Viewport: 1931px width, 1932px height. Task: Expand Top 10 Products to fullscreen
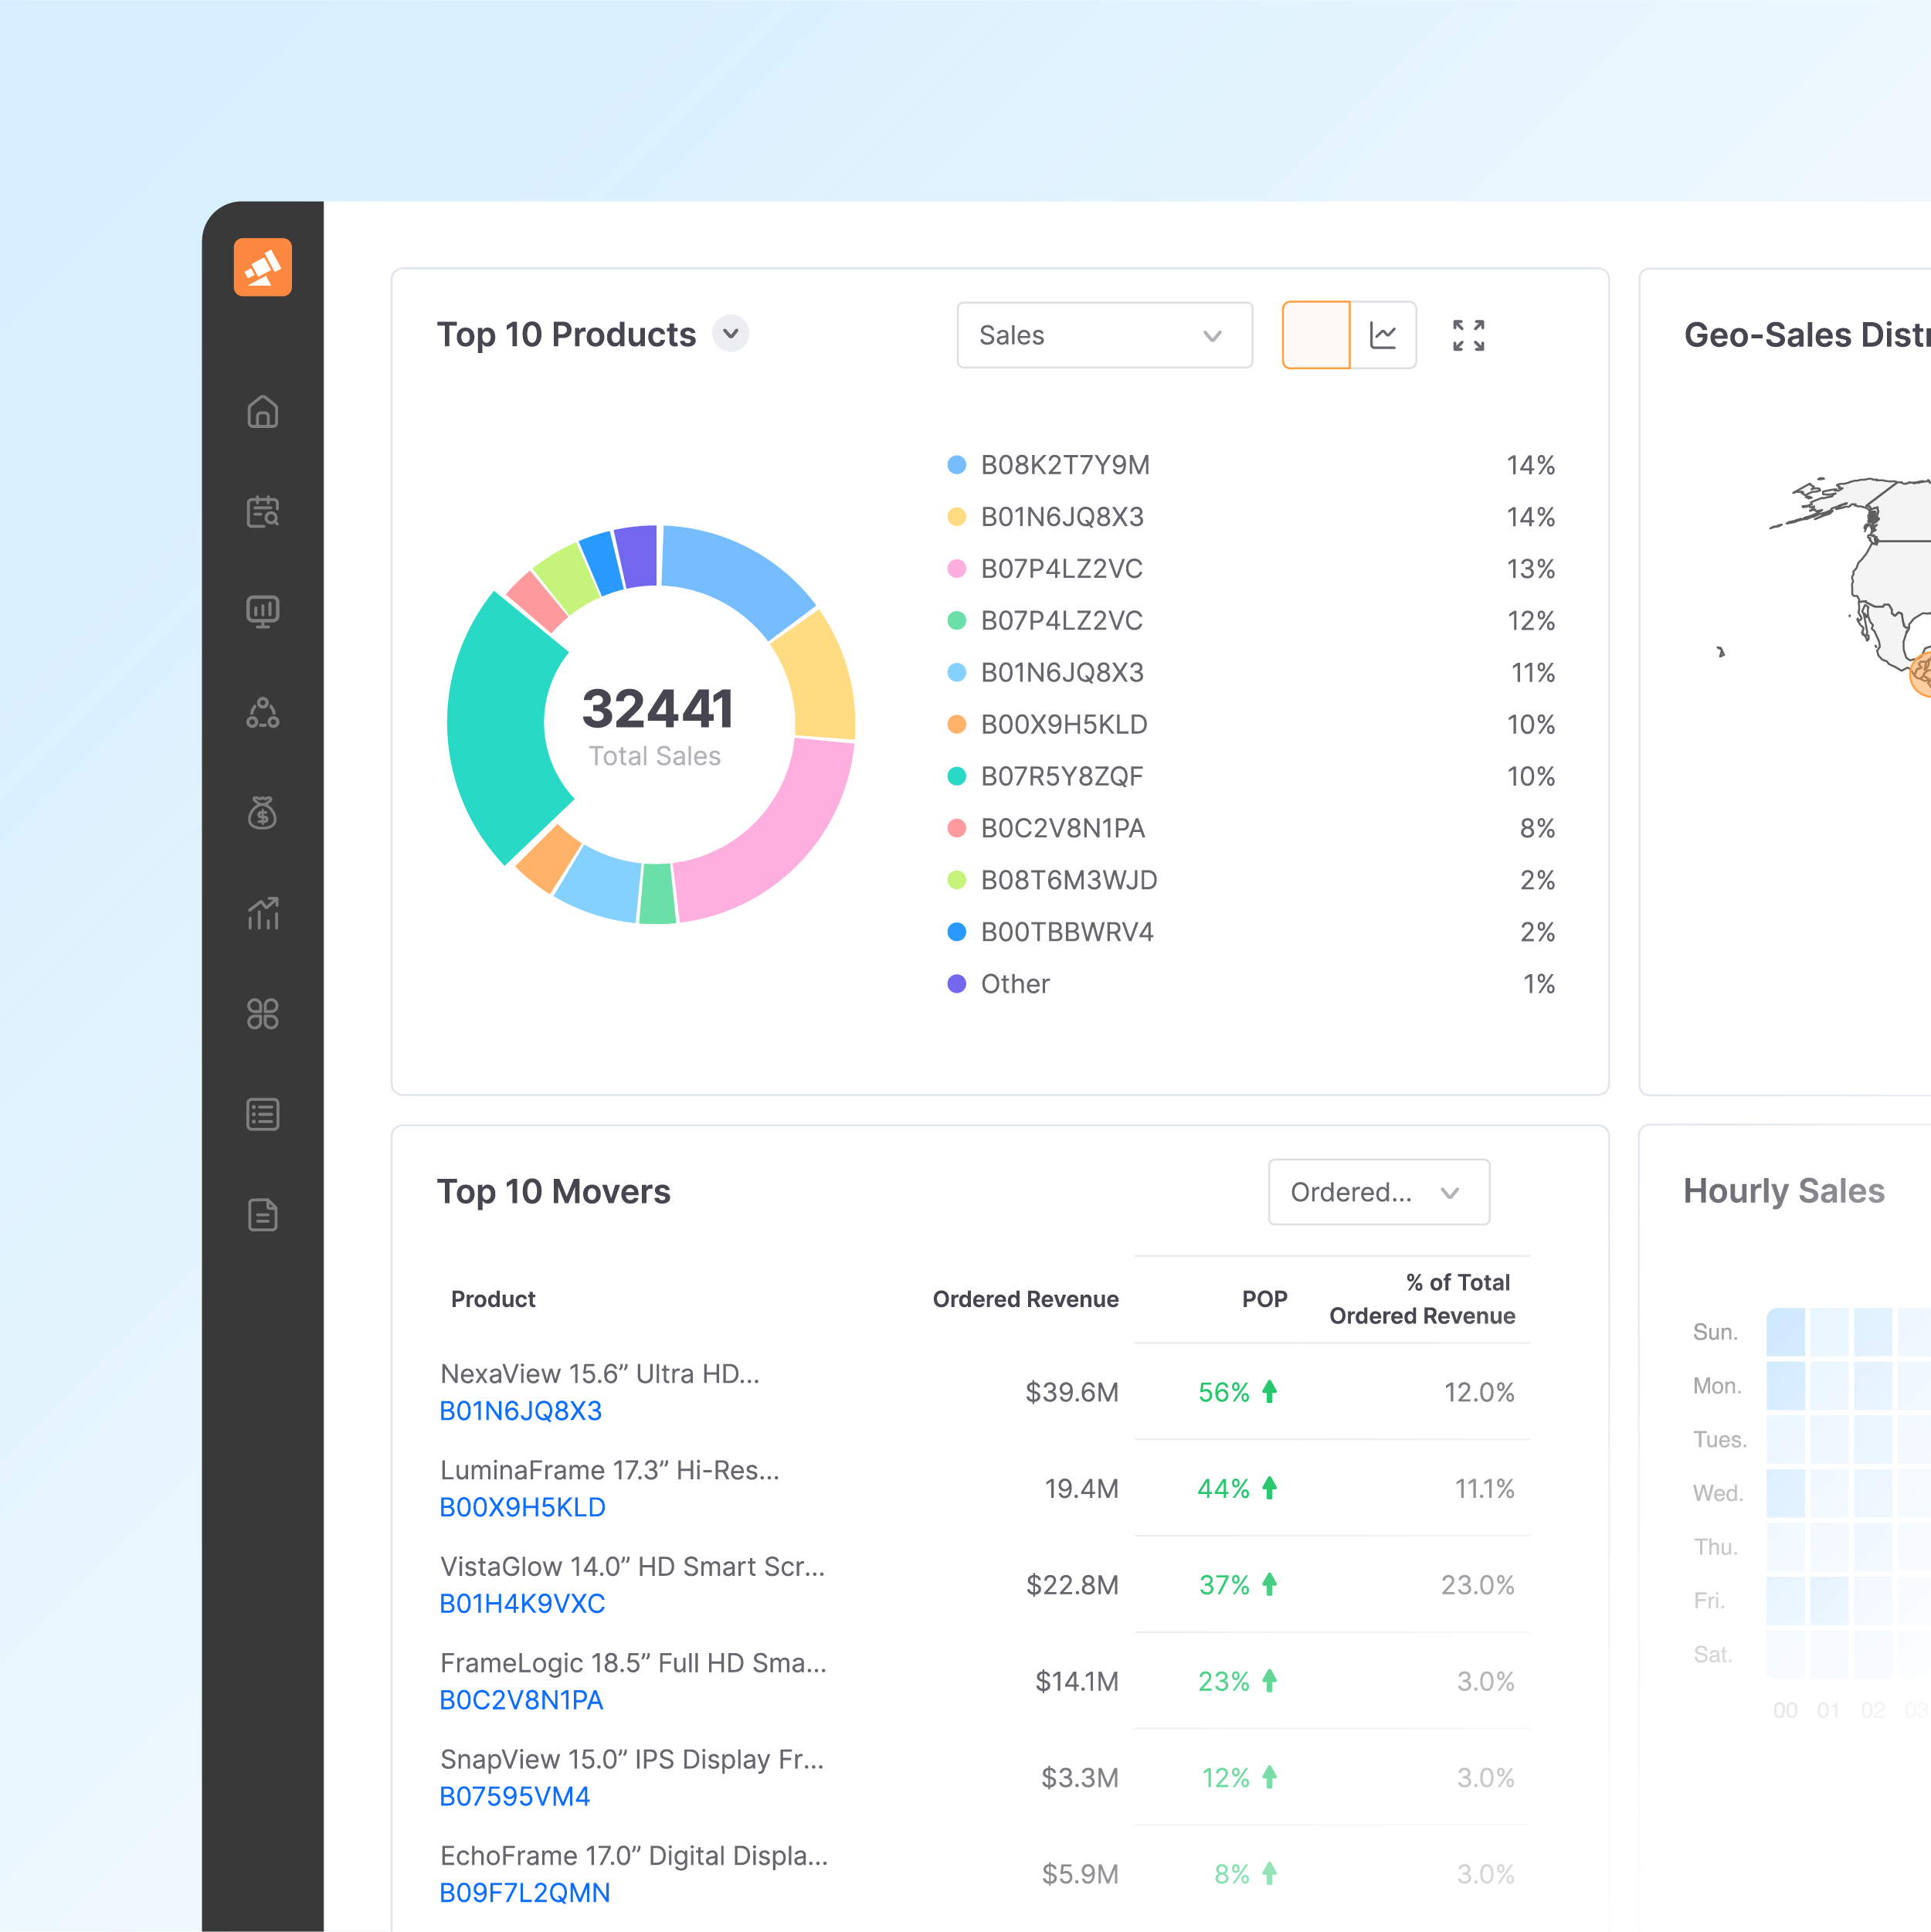tap(1468, 335)
